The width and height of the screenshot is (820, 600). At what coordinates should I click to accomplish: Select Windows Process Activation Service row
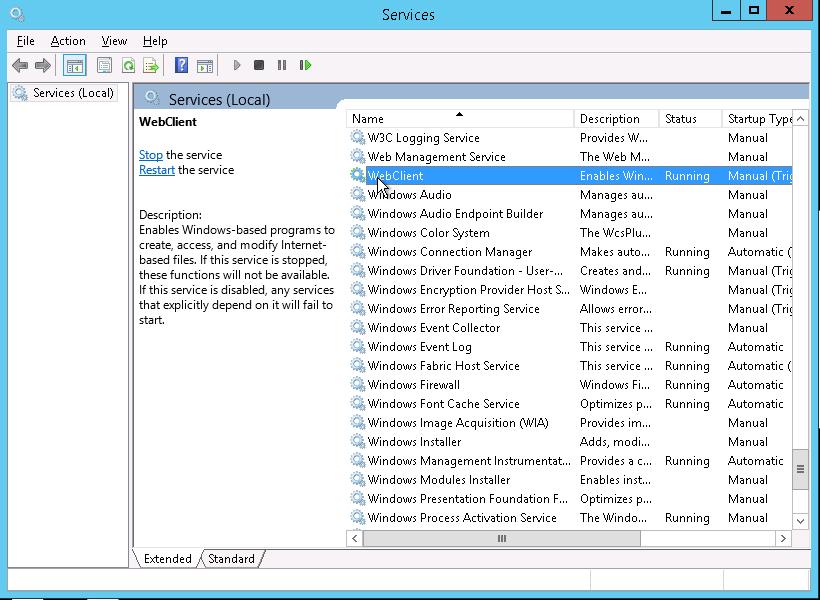pyautogui.click(x=570, y=517)
